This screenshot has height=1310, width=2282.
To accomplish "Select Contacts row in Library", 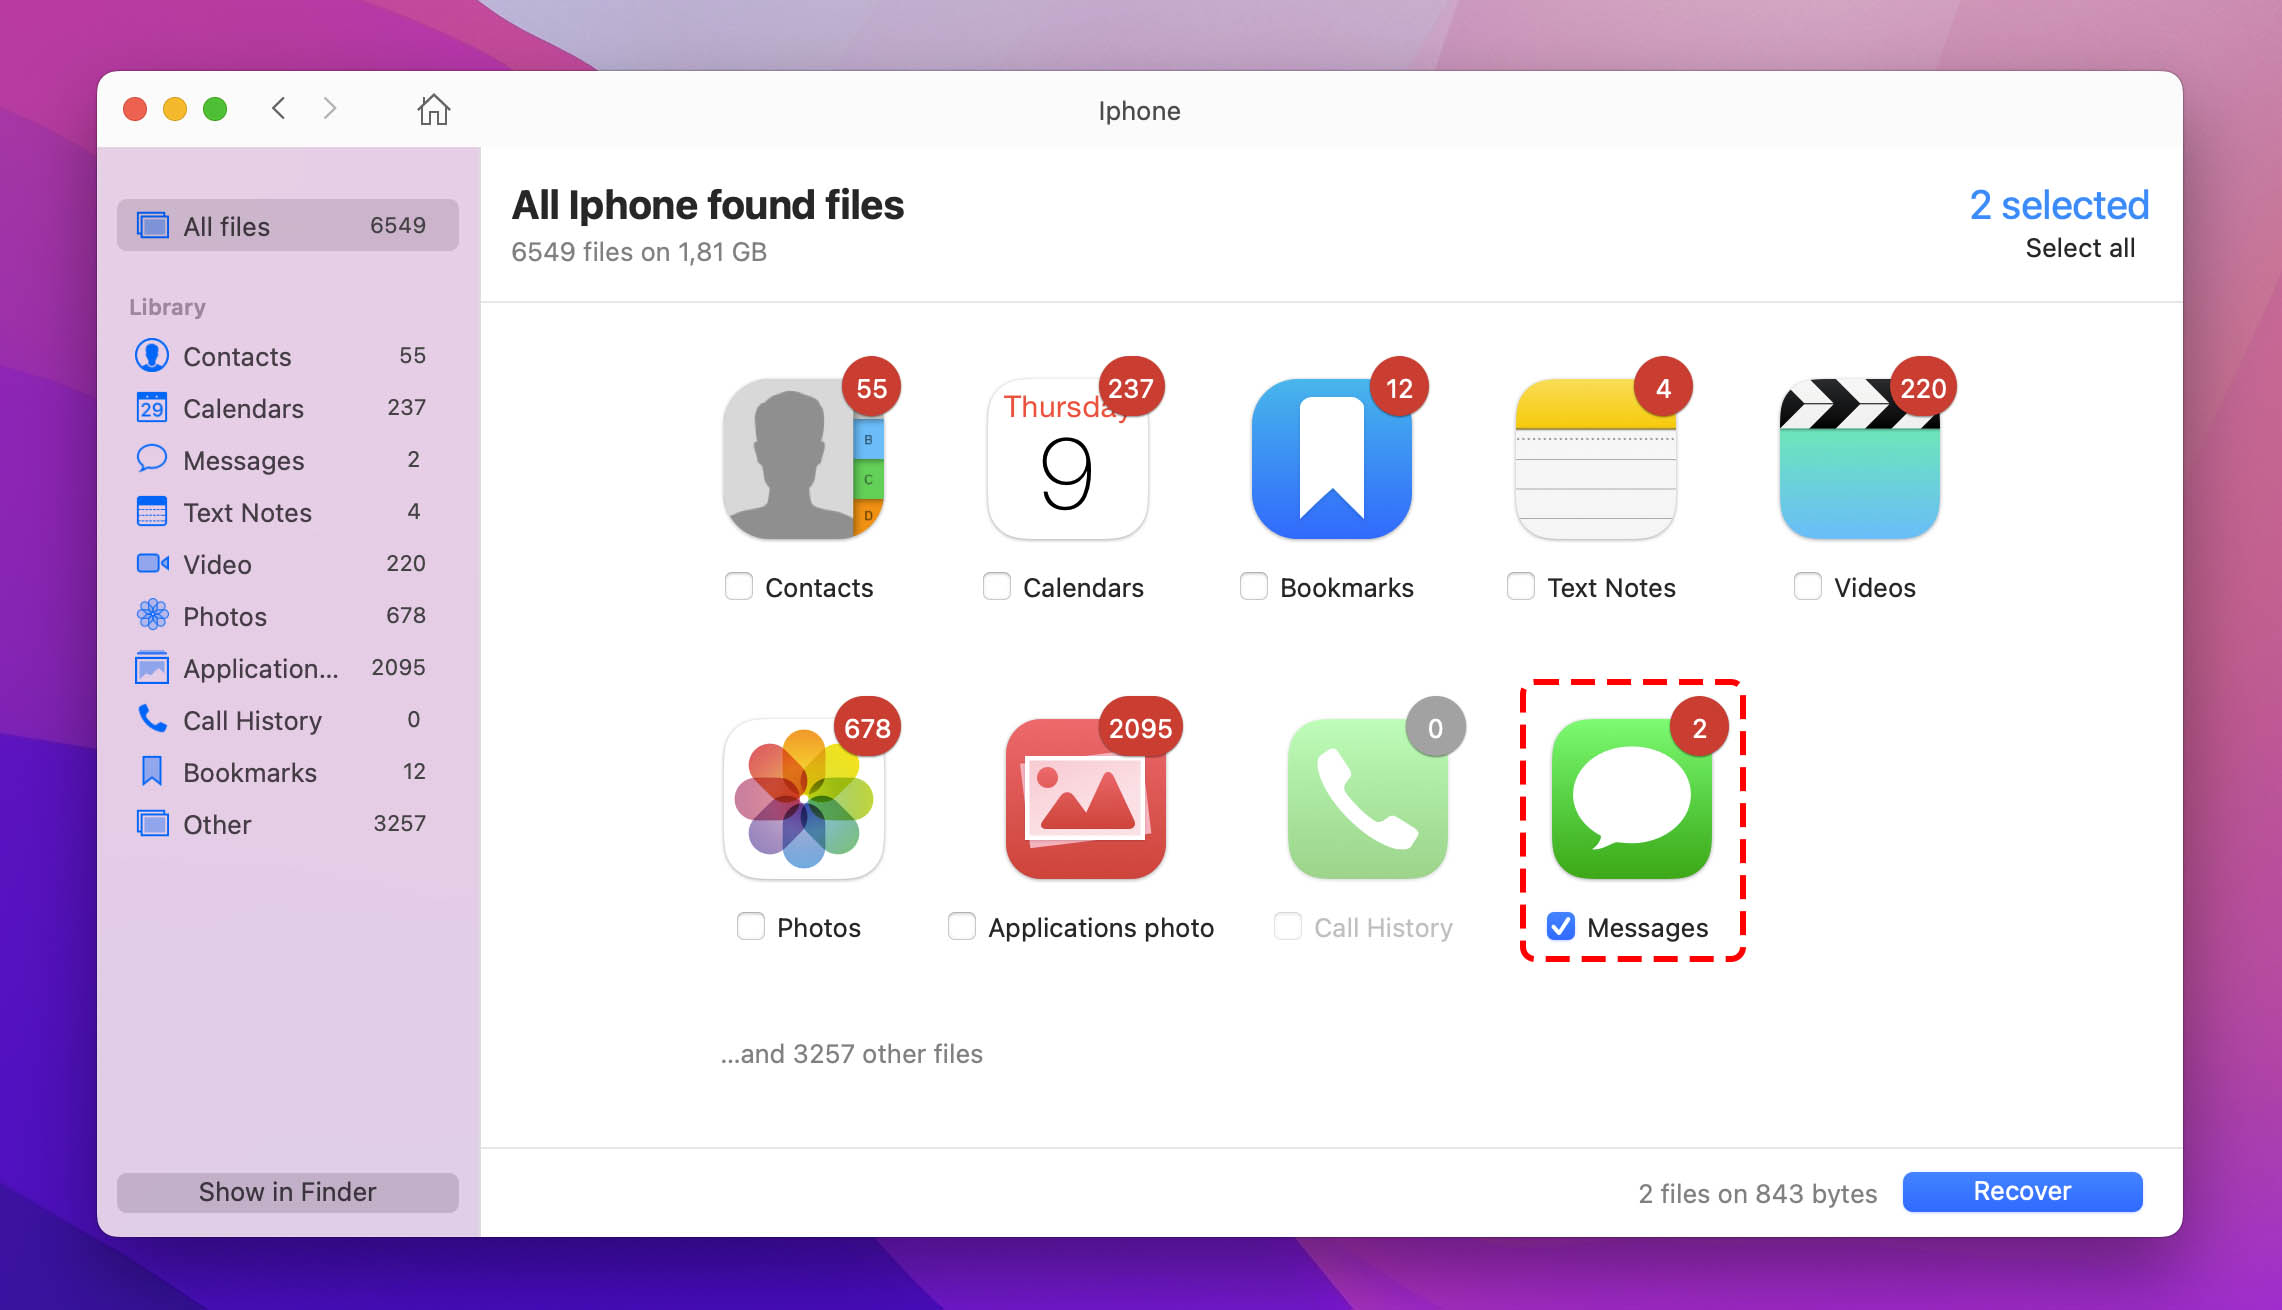I will click(288, 355).
